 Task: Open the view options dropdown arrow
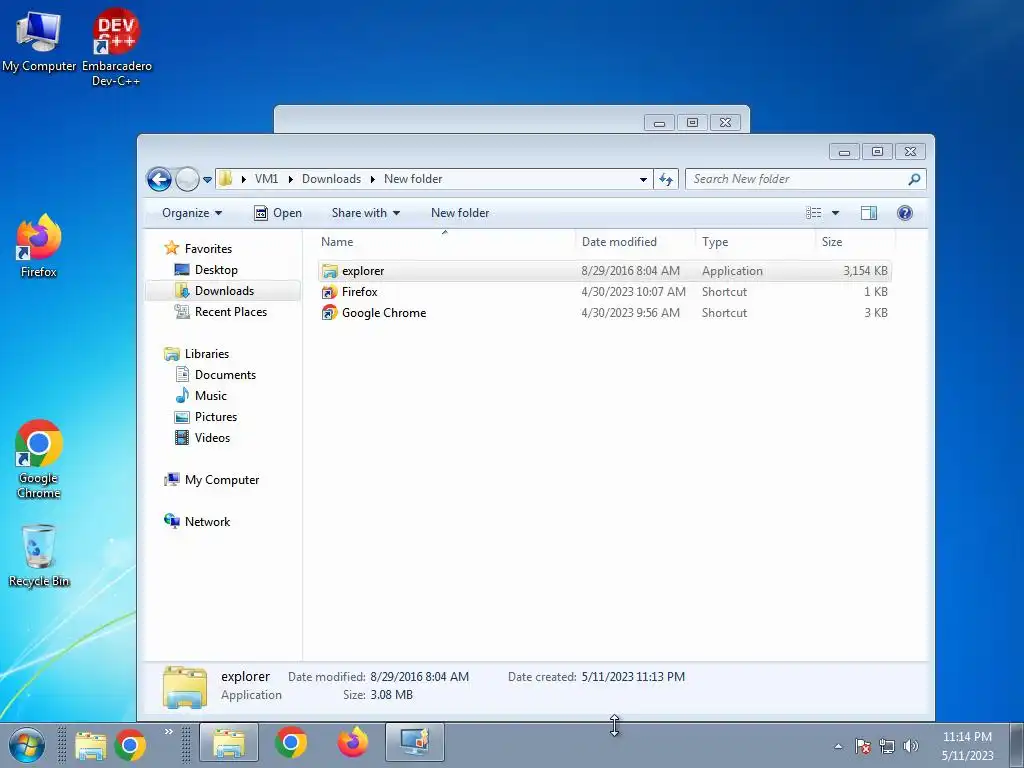tap(835, 213)
